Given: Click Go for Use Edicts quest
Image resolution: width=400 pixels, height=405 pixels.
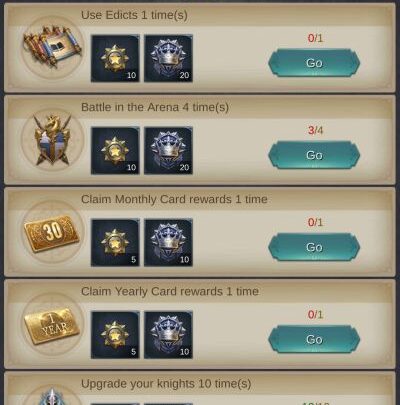Looking at the screenshot, I should point(314,63).
